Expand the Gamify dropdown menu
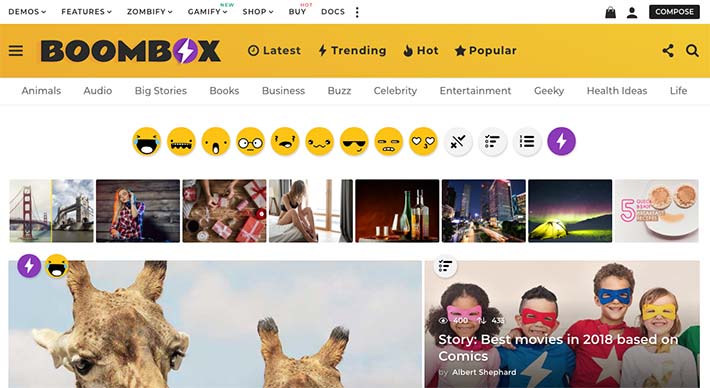The image size is (710, 388). [x=207, y=12]
